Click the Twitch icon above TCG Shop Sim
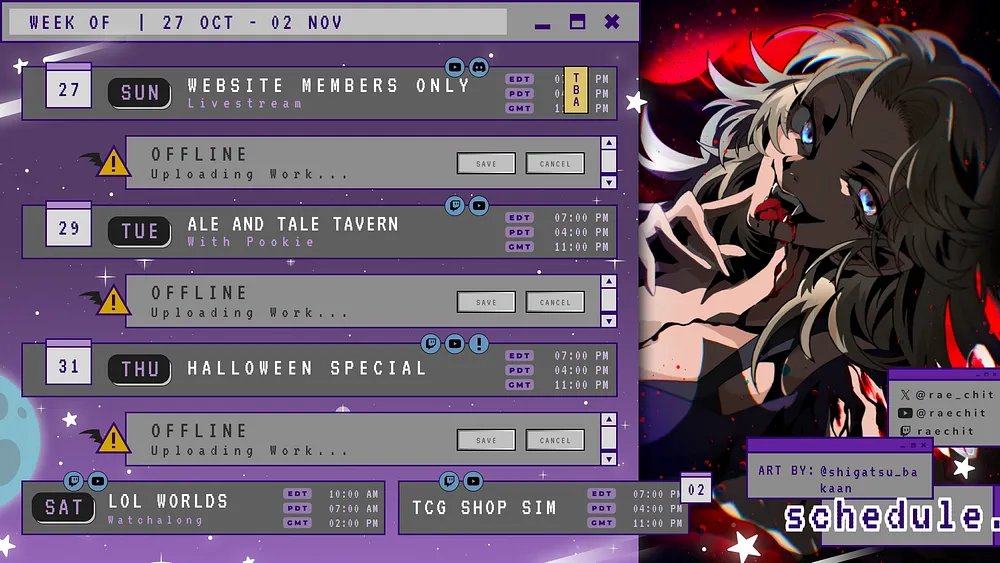The image size is (1000, 563). (x=449, y=481)
